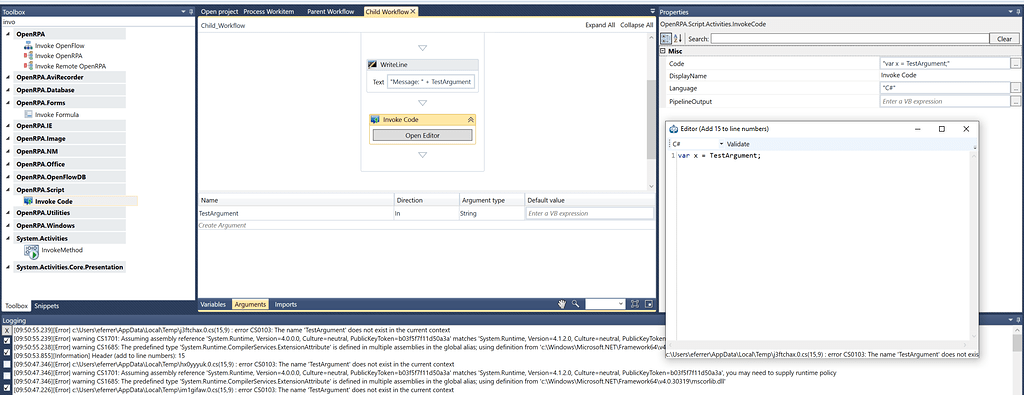The height and width of the screenshot is (395, 1024).
Task: Click the fit to screen icon
Action: [635, 304]
